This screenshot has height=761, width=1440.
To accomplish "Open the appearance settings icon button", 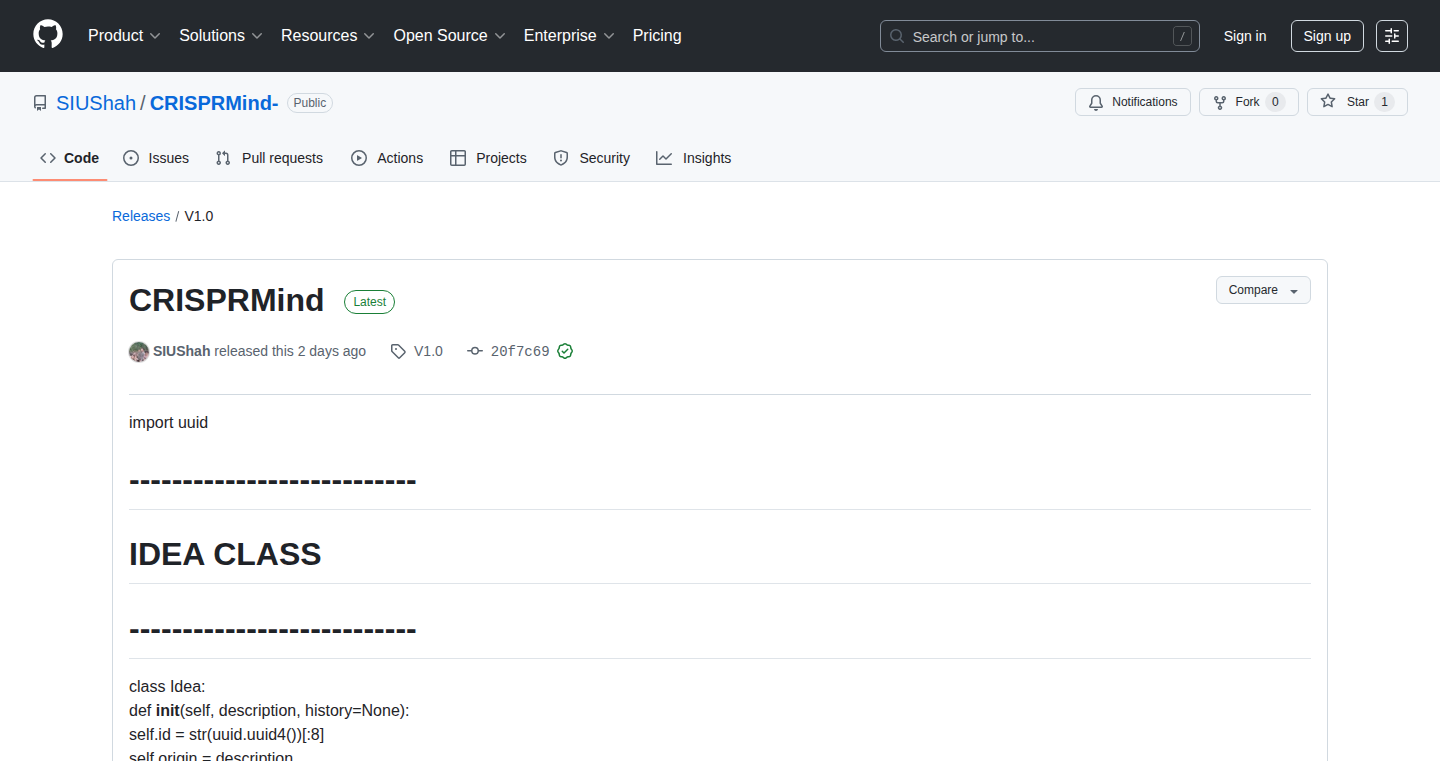I will (1392, 36).
